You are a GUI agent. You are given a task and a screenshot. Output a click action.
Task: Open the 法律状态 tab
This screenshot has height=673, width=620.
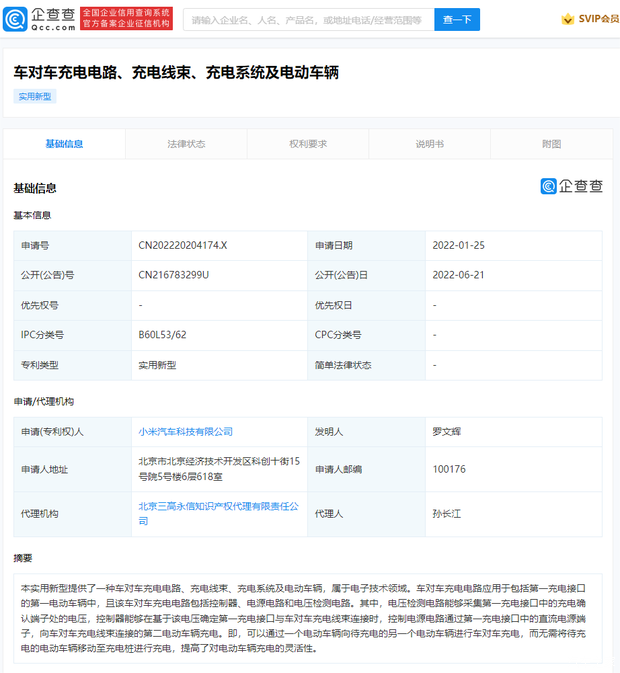click(x=186, y=144)
